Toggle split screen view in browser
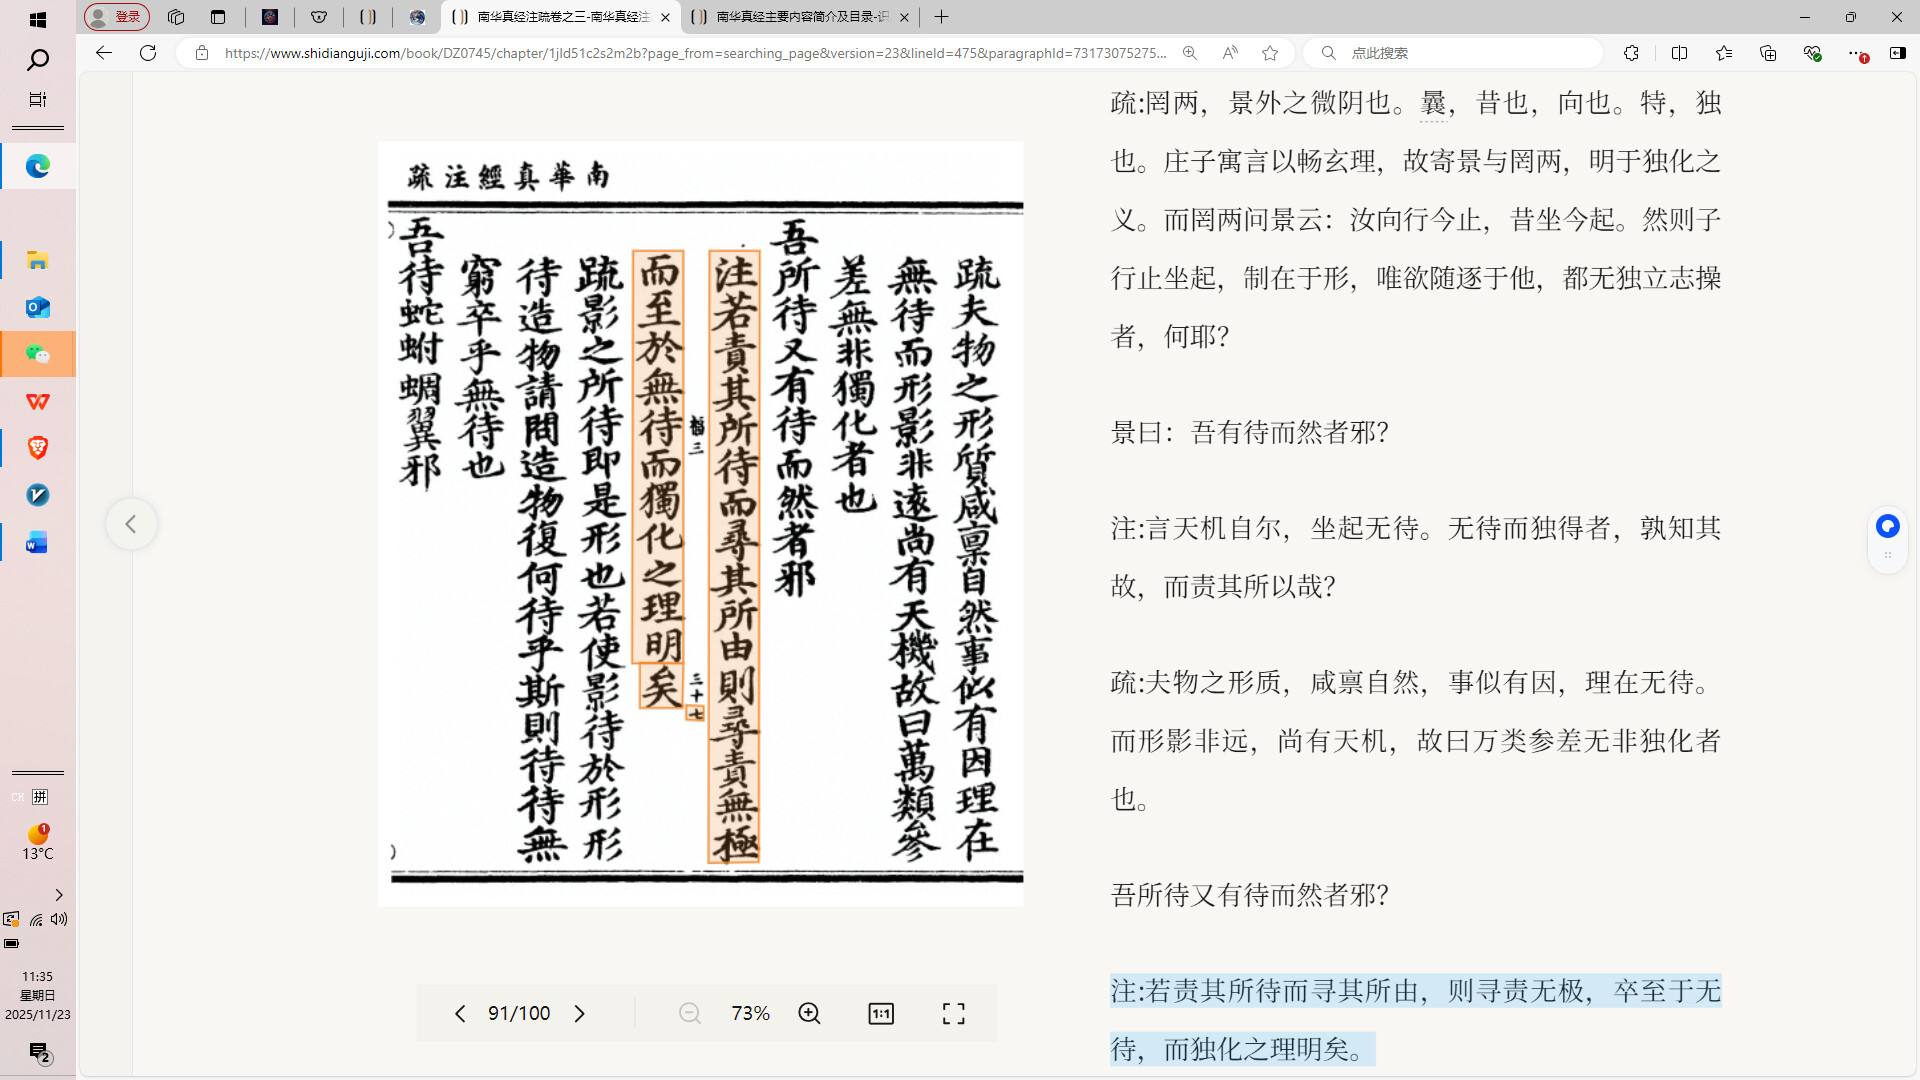This screenshot has height=1080, width=1920. coord(1679,53)
